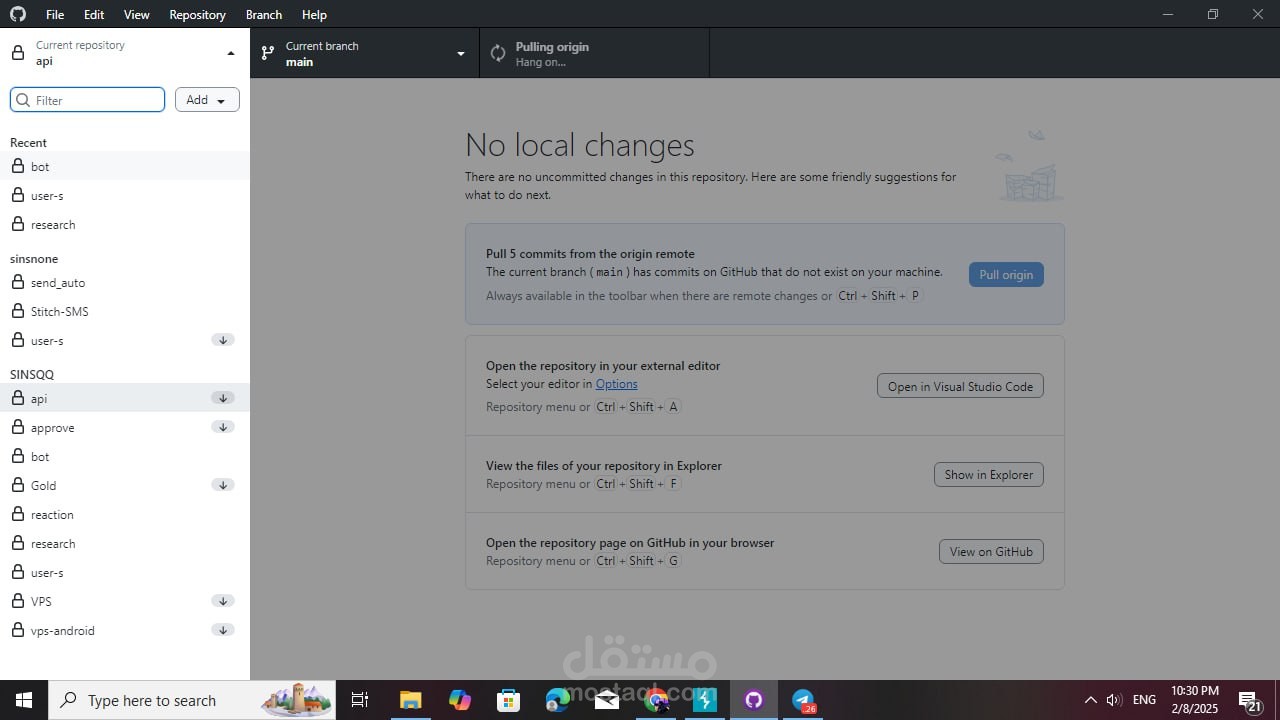Open the taskbar clock showing 10:30 PM
The height and width of the screenshot is (720, 1280).
point(1195,700)
